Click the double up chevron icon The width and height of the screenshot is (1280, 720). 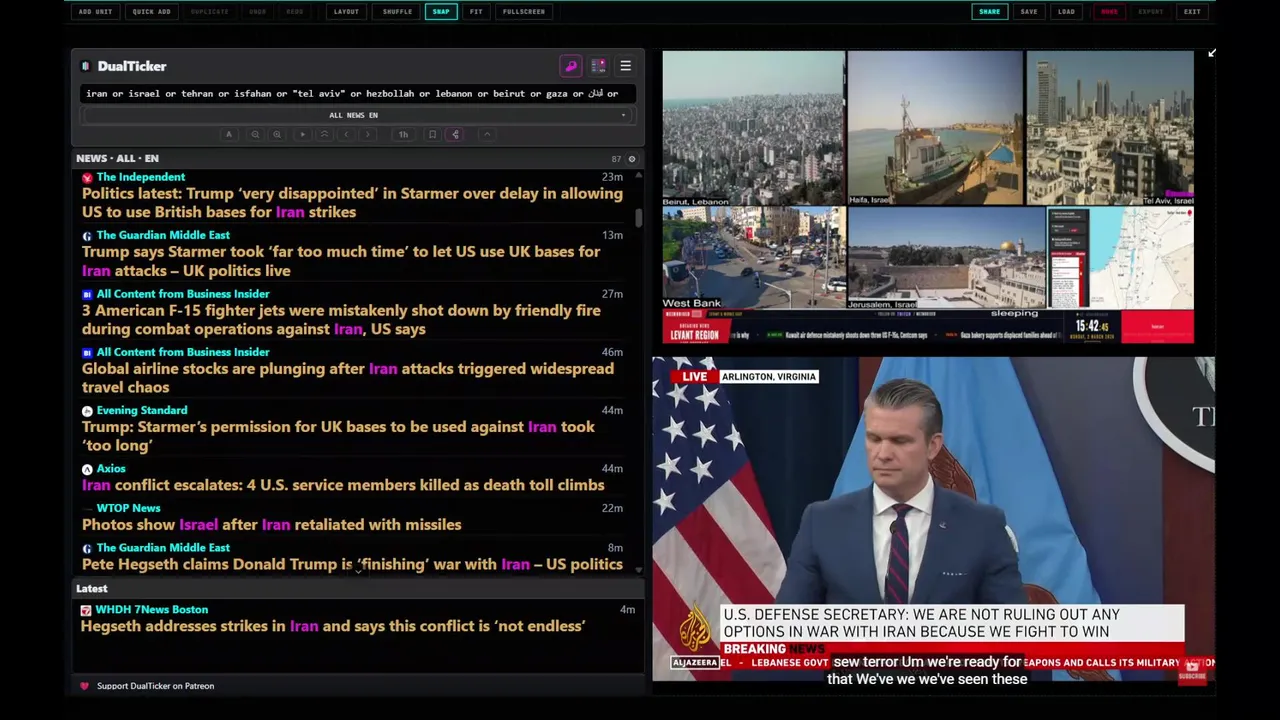click(324, 134)
